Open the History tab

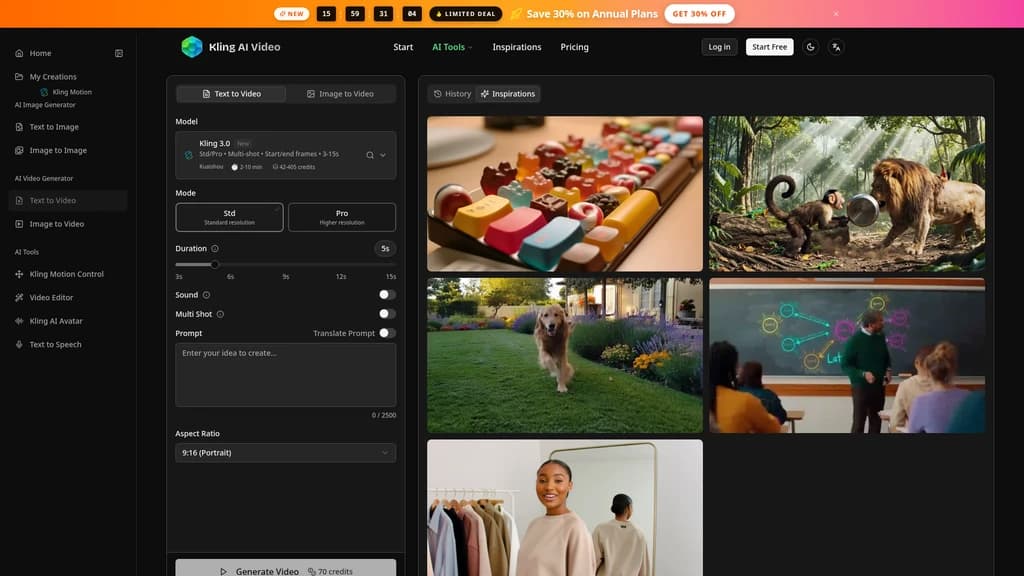click(452, 94)
